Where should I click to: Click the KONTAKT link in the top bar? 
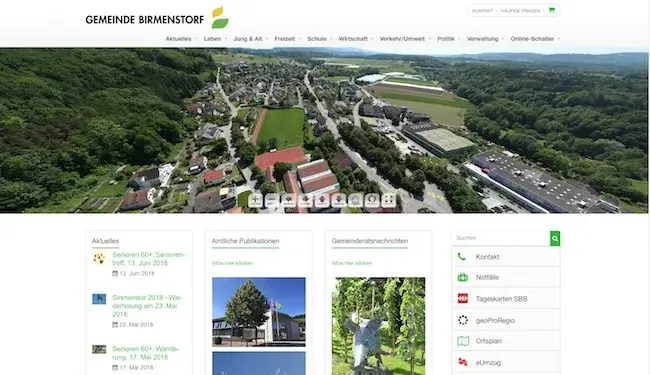tap(483, 11)
